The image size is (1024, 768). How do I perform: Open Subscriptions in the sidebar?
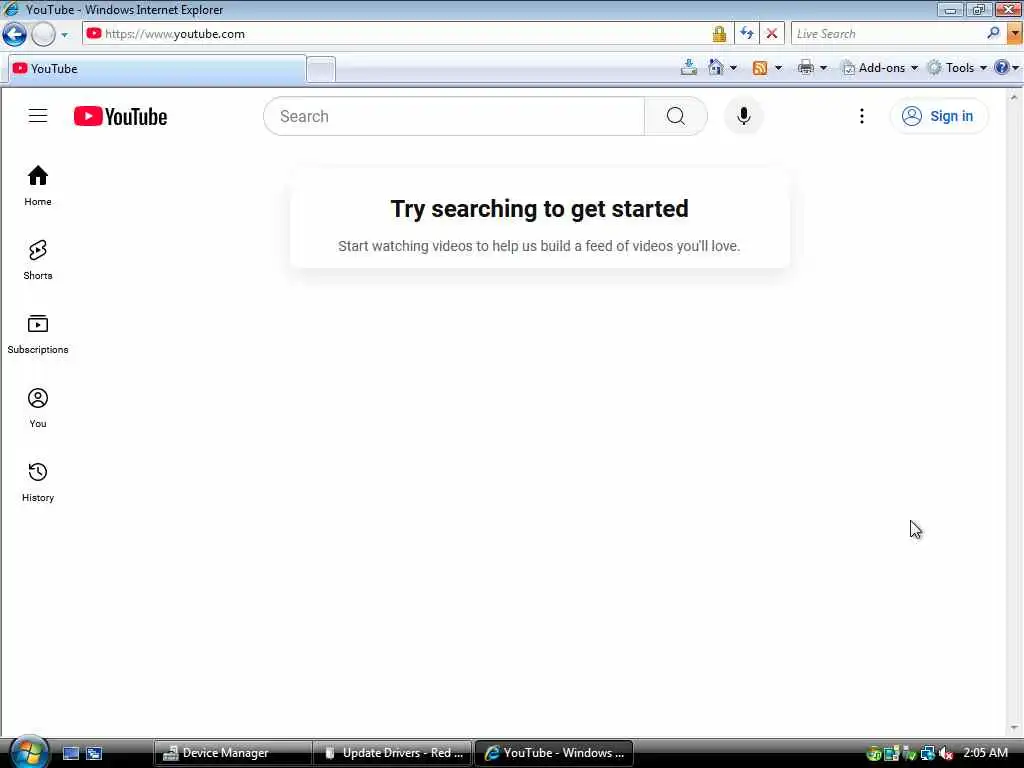(x=38, y=334)
